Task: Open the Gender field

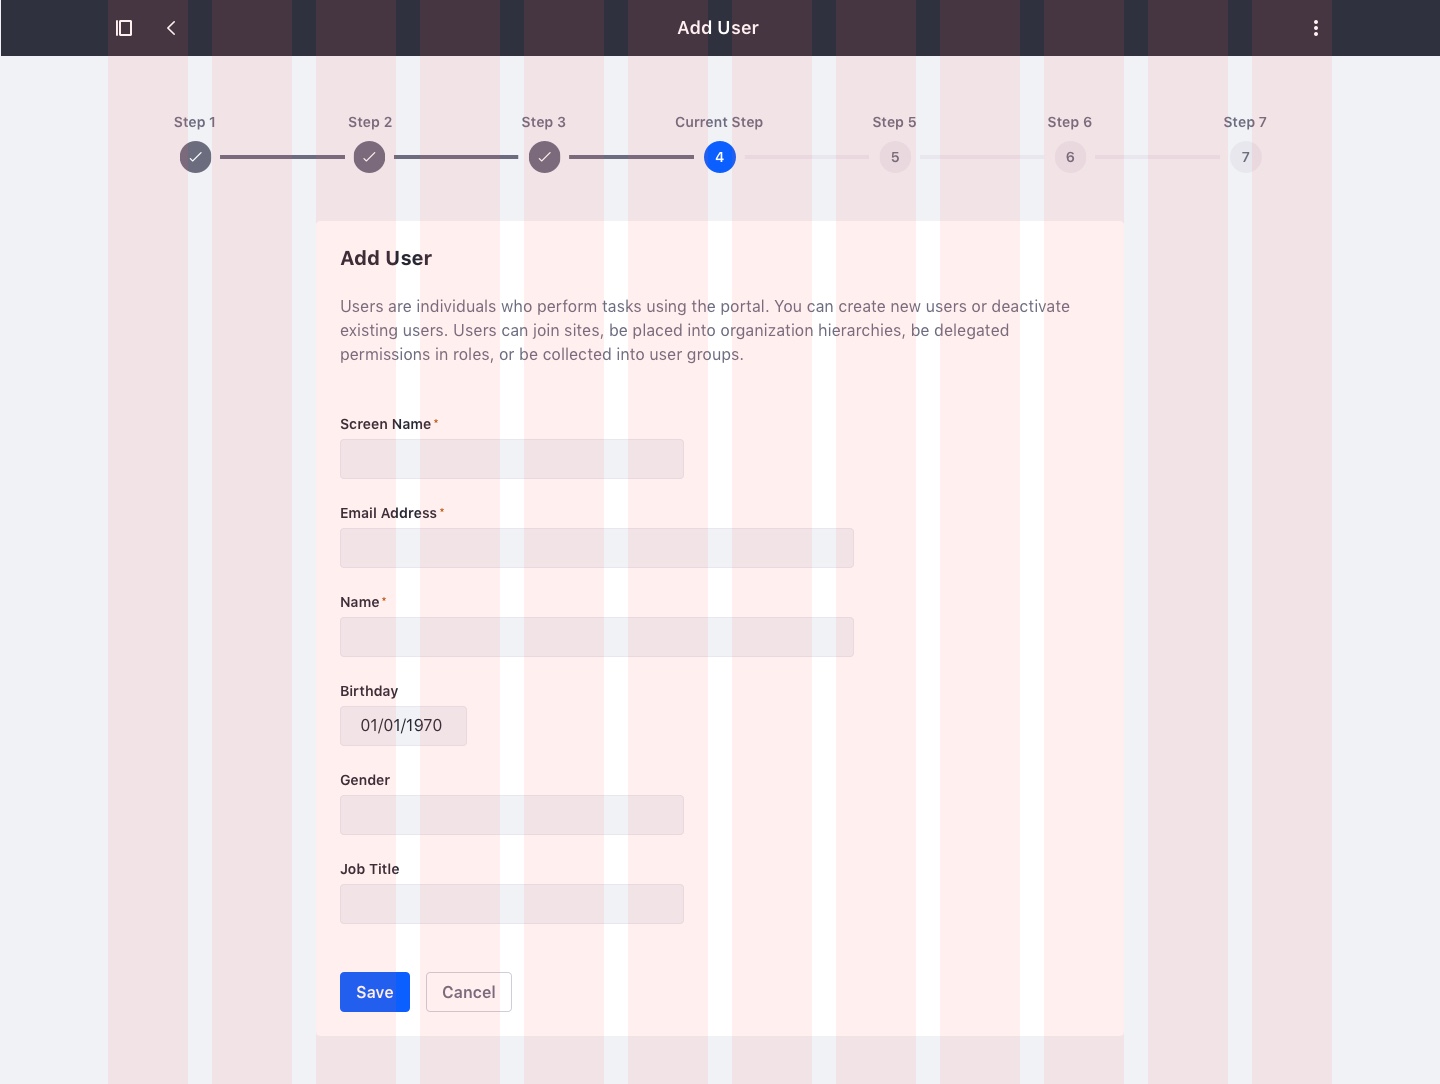Action: (512, 815)
